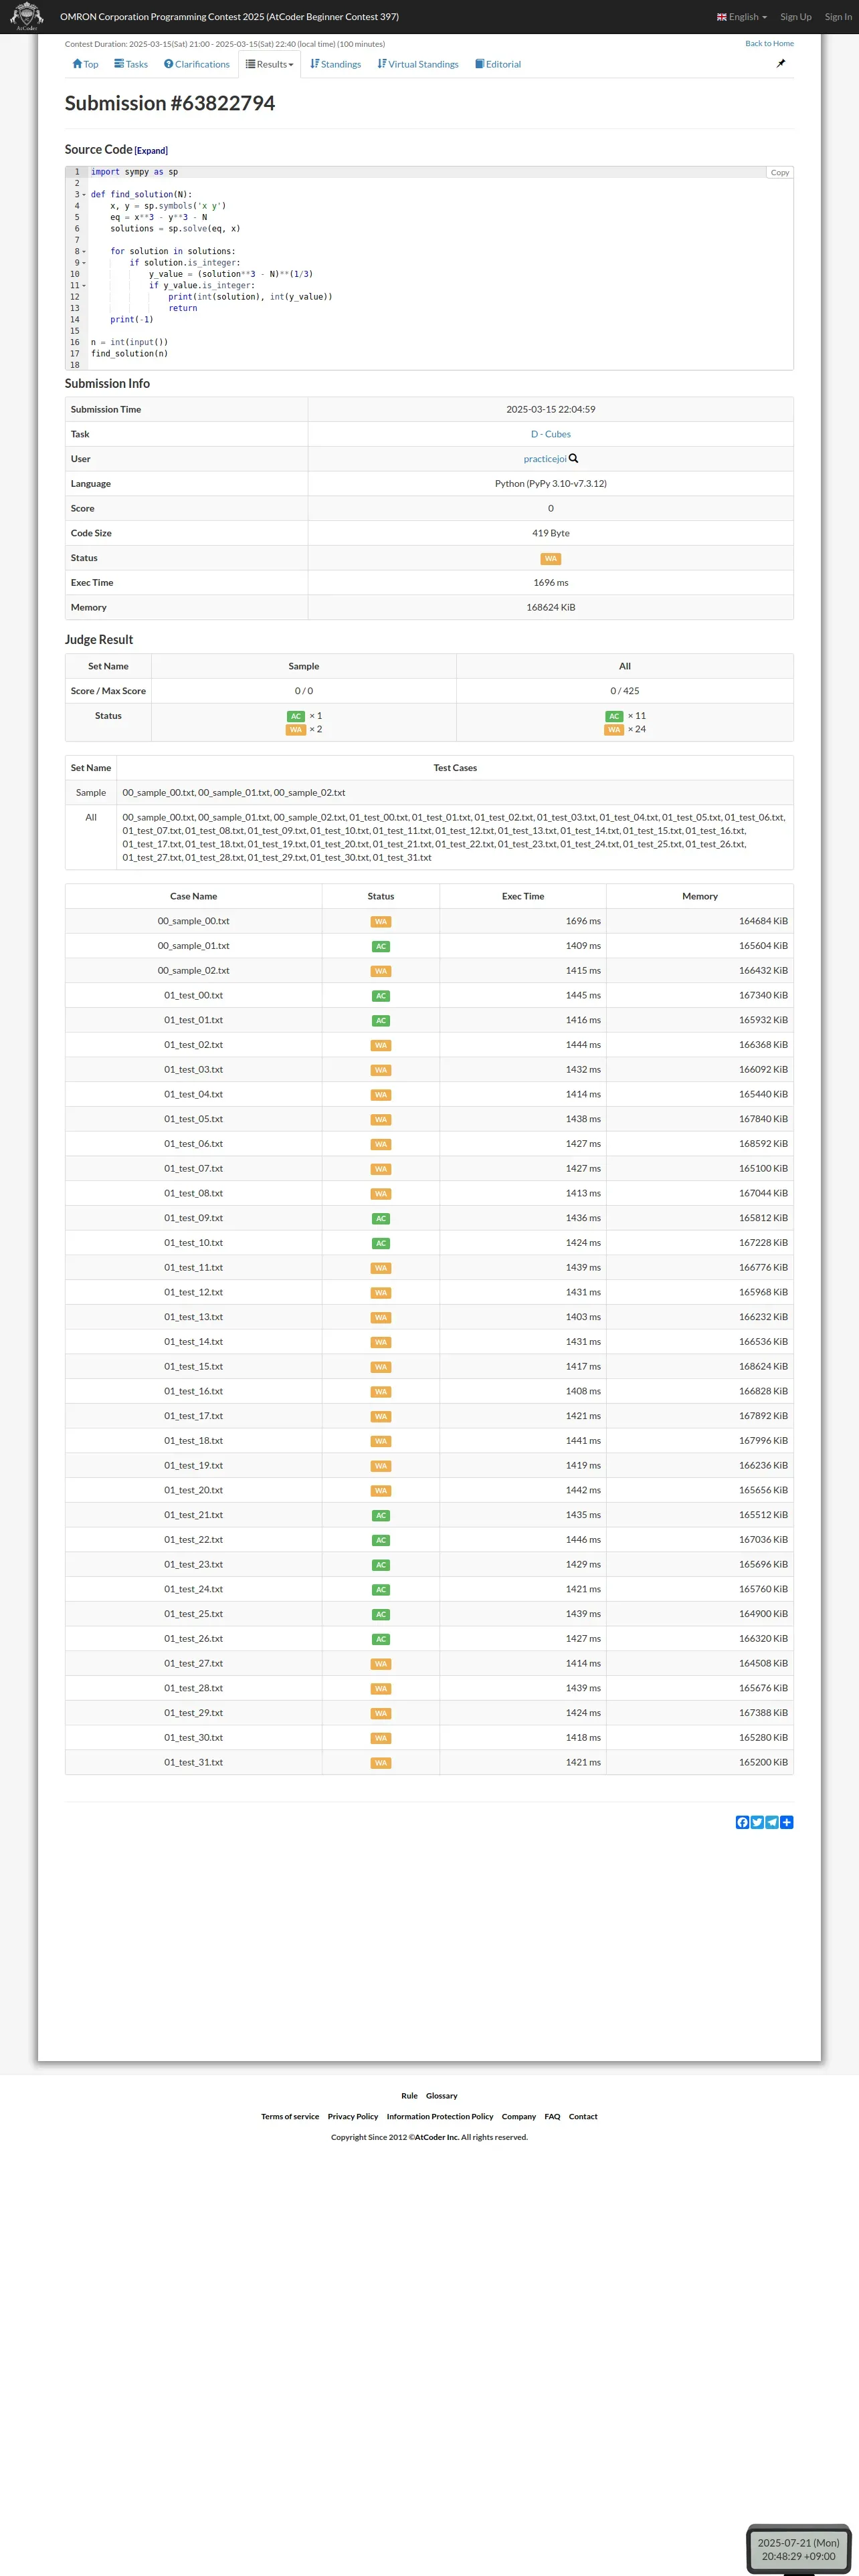859x2576 pixels.
Task: Click the Submission #63822794 heading
Action: (x=170, y=103)
